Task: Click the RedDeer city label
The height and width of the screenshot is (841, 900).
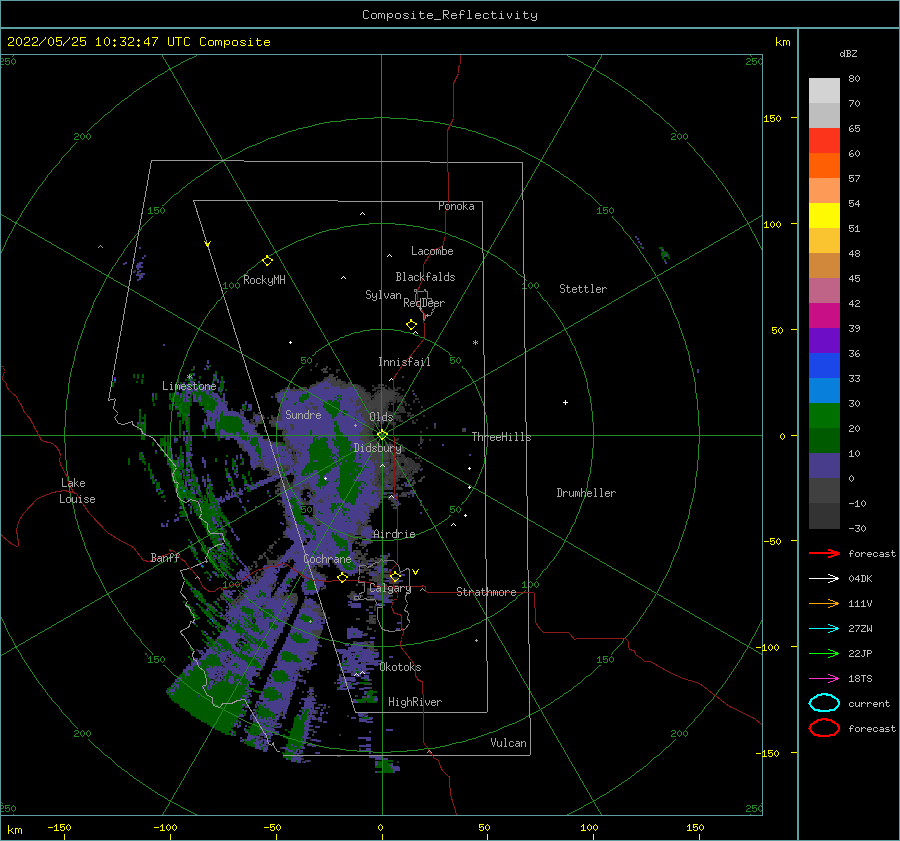Action: (x=424, y=303)
